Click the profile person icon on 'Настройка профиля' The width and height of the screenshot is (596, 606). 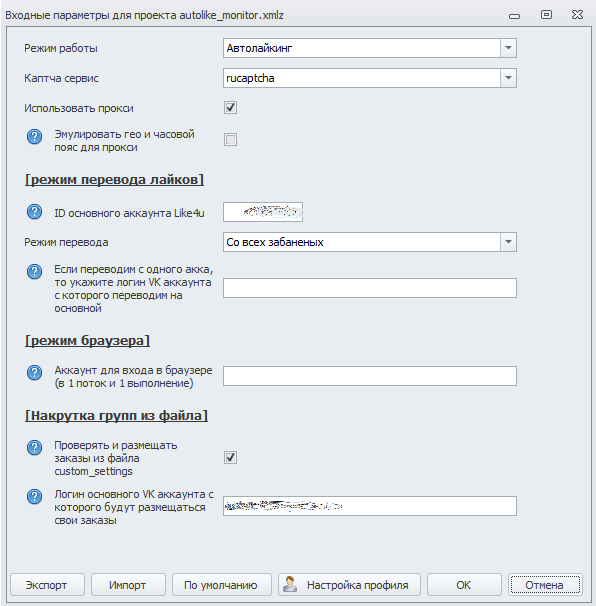(x=290, y=584)
